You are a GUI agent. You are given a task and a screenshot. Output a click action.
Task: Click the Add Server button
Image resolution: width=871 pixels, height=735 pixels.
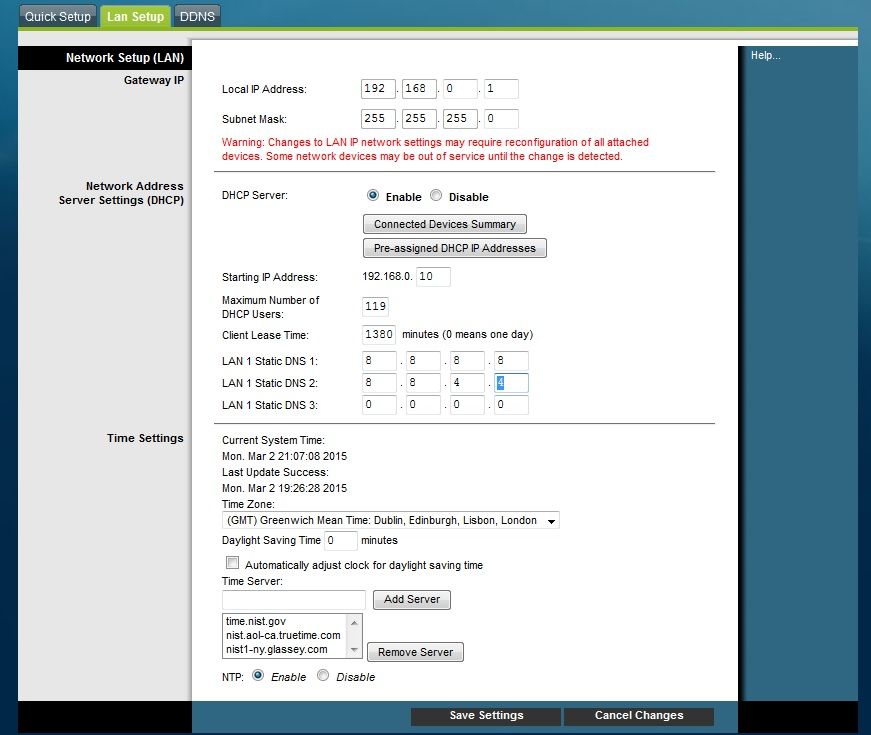click(412, 599)
